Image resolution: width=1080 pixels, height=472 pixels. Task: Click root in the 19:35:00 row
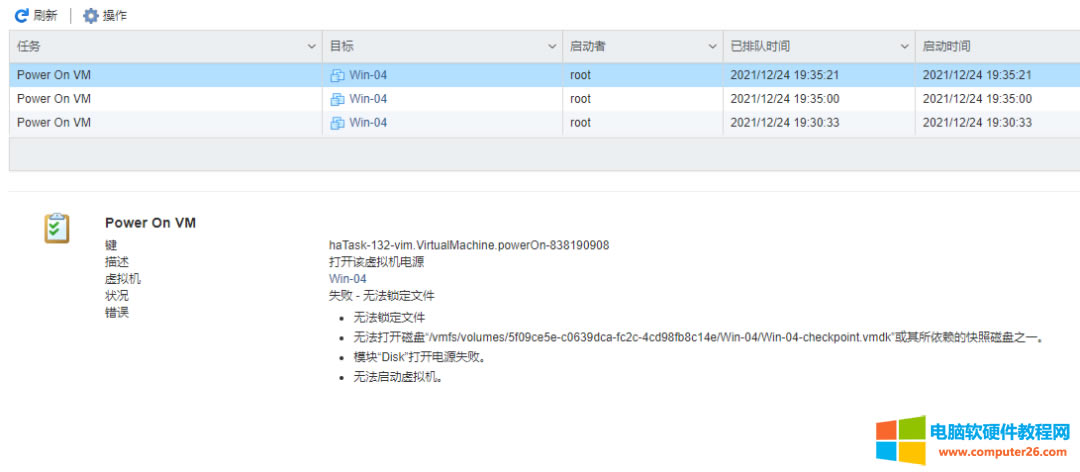coord(581,99)
